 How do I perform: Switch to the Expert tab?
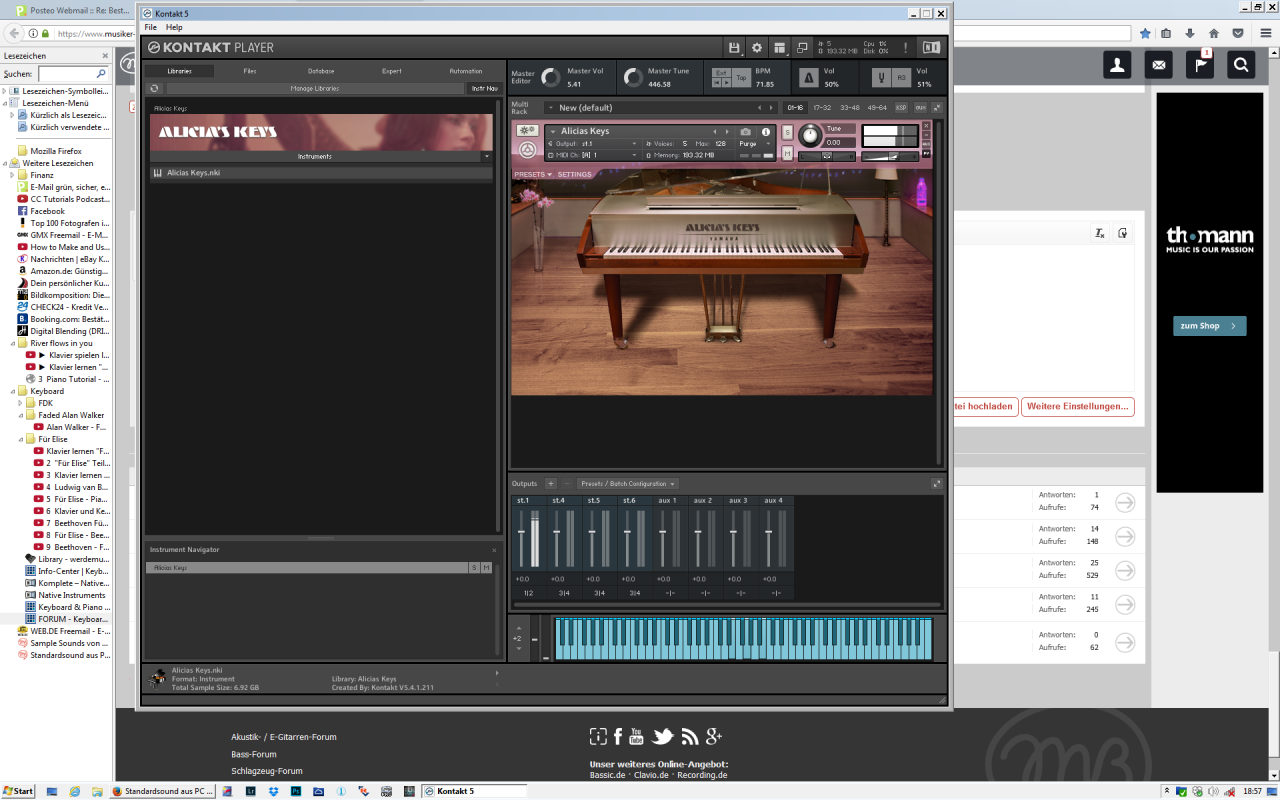[392, 71]
